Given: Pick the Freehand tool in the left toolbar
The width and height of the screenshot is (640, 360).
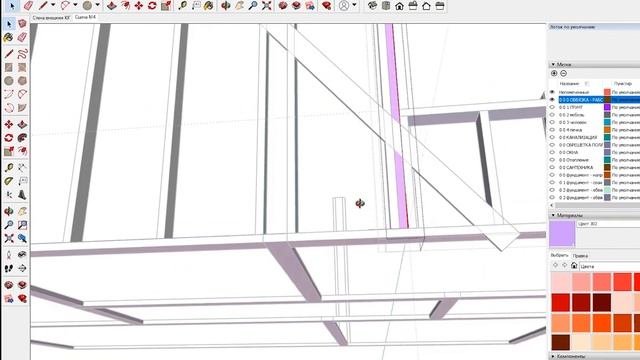Looking at the screenshot, I should [x=22, y=53].
